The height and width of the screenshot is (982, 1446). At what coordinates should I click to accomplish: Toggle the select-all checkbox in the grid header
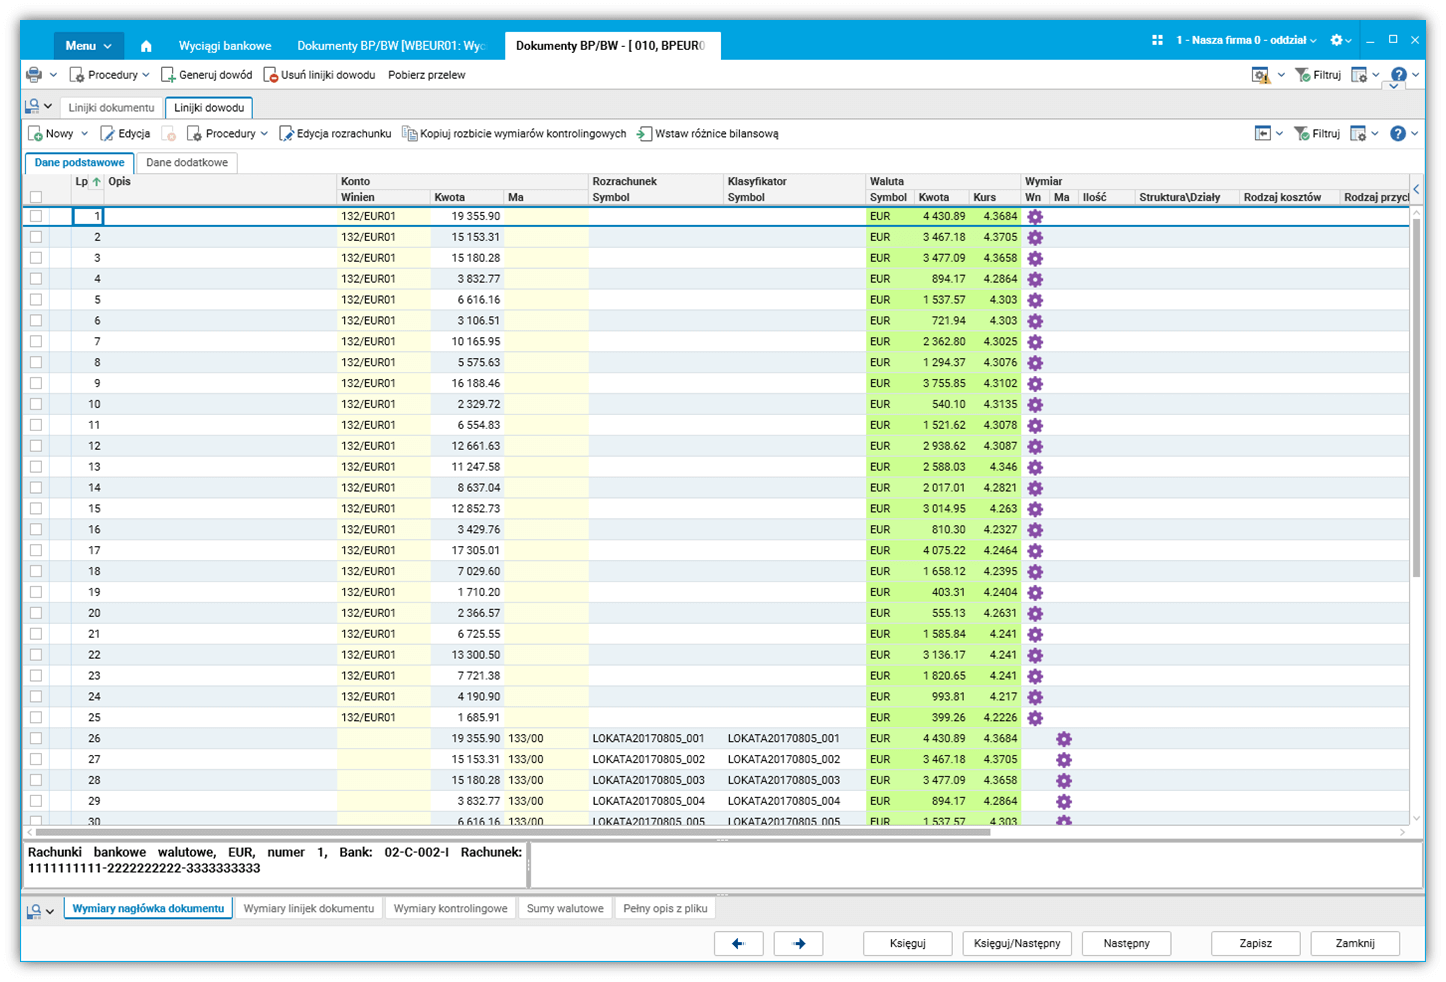tap(36, 197)
